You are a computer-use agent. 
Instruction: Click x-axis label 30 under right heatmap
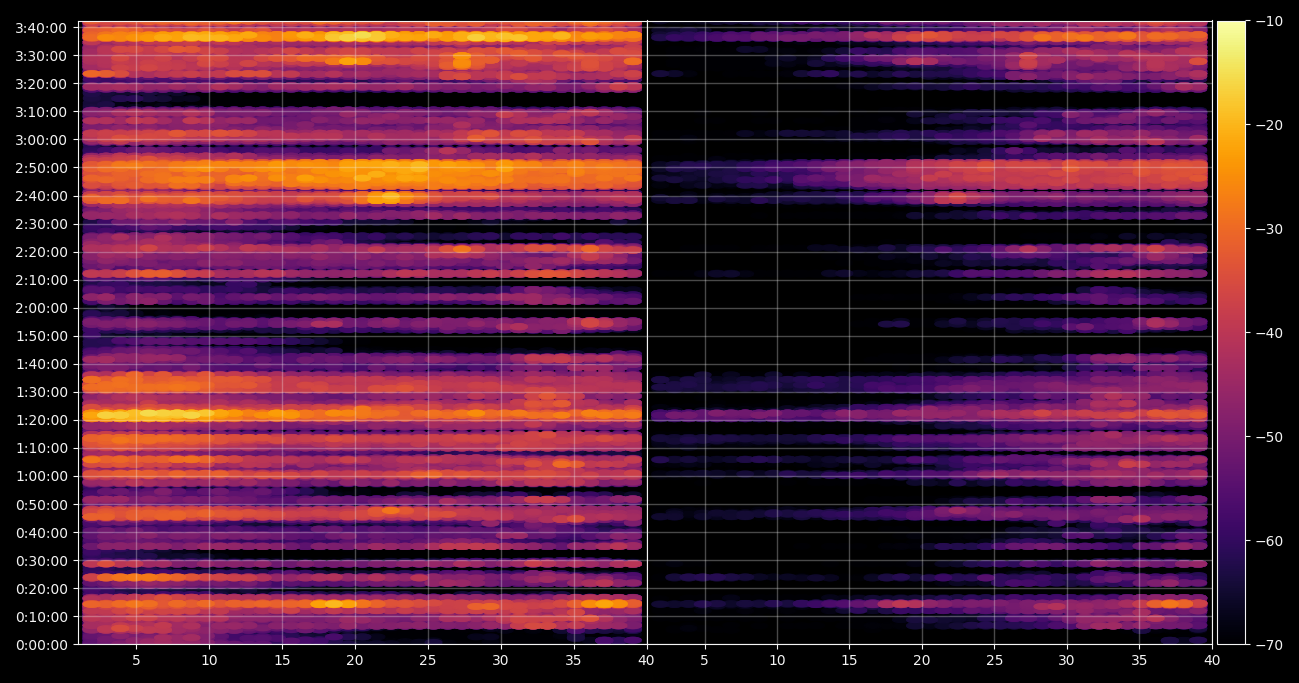click(1067, 660)
